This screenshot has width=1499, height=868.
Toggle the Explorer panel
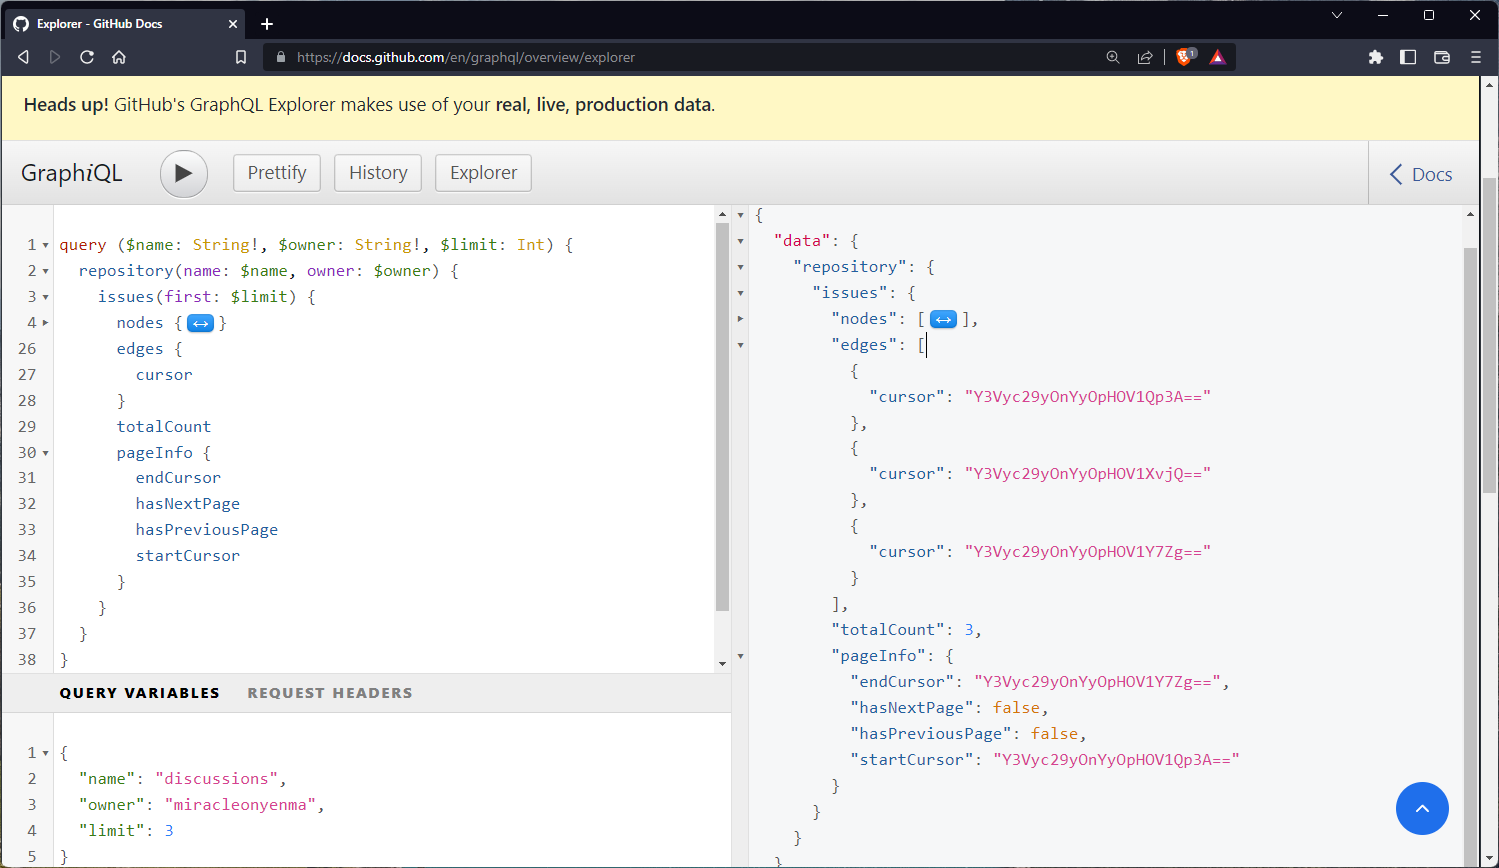click(483, 173)
